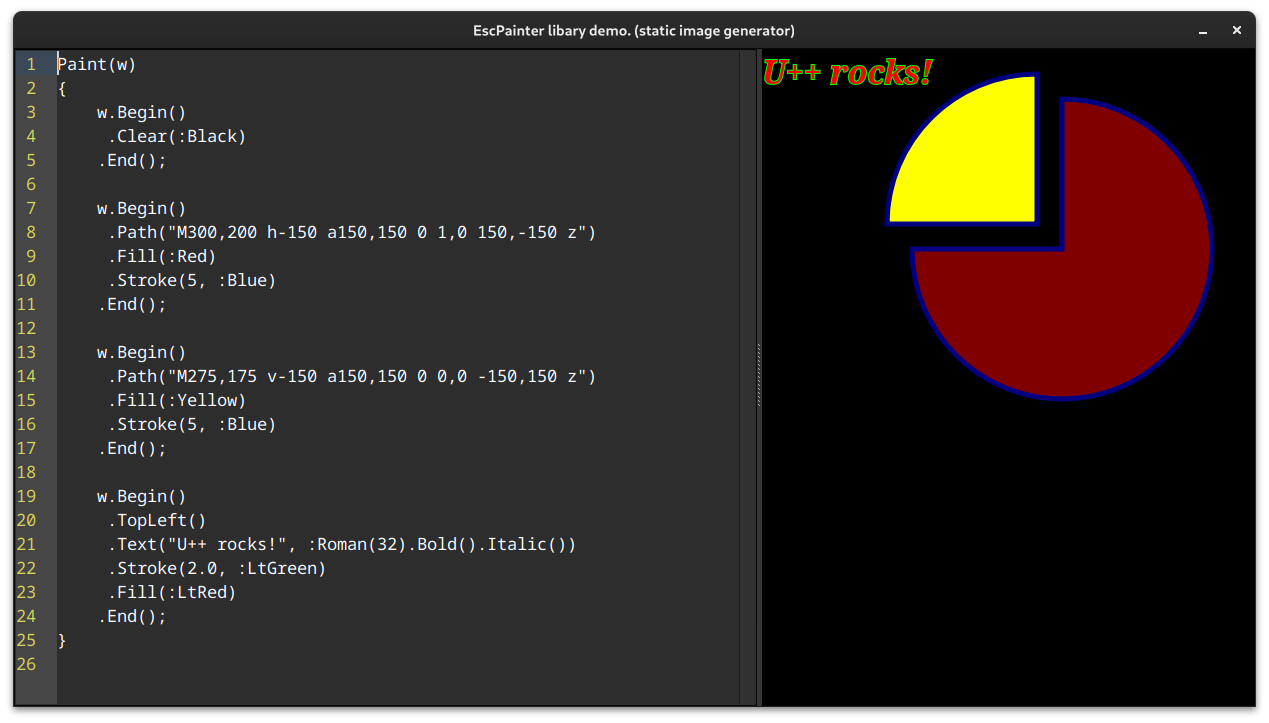This screenshot has height=723, width=1269.
Task: Click 'w.Begin()' on line 3
Action: [x=142, y=112]
